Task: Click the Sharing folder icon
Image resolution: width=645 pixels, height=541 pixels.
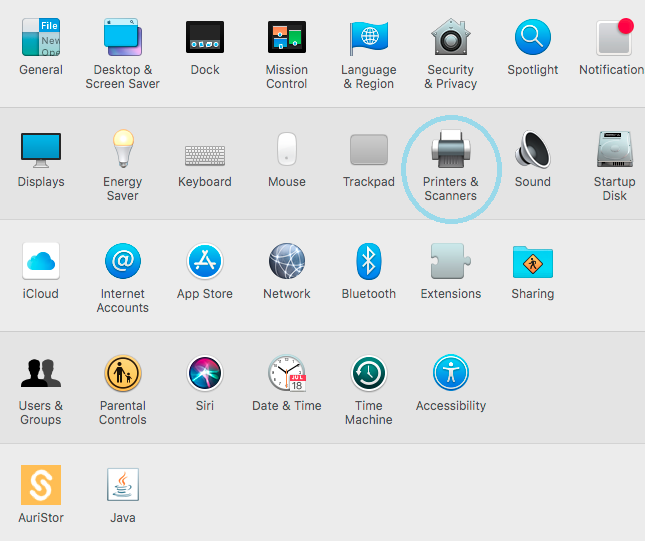Action: [533, 262]
